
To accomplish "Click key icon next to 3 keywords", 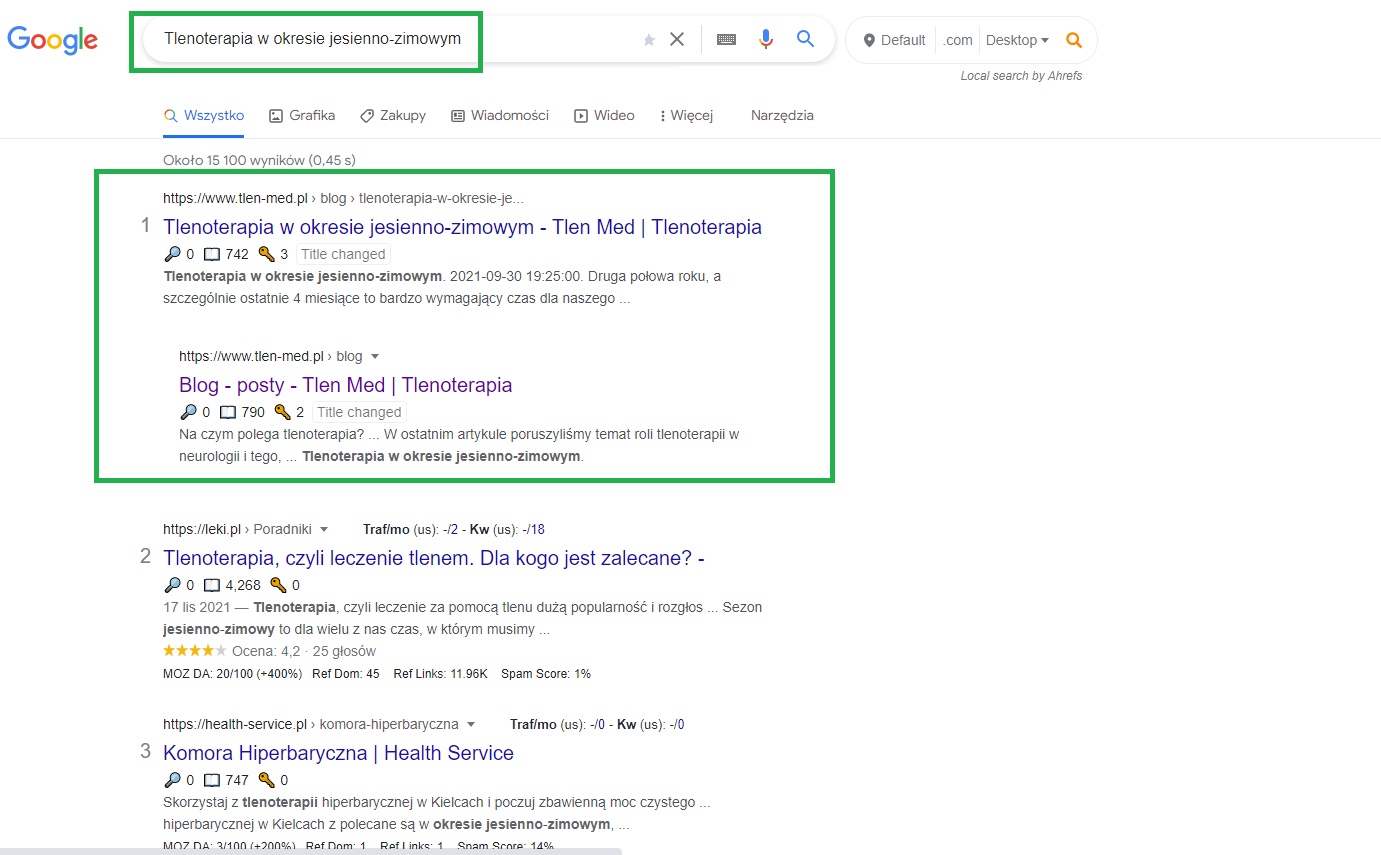I will 266,254.
